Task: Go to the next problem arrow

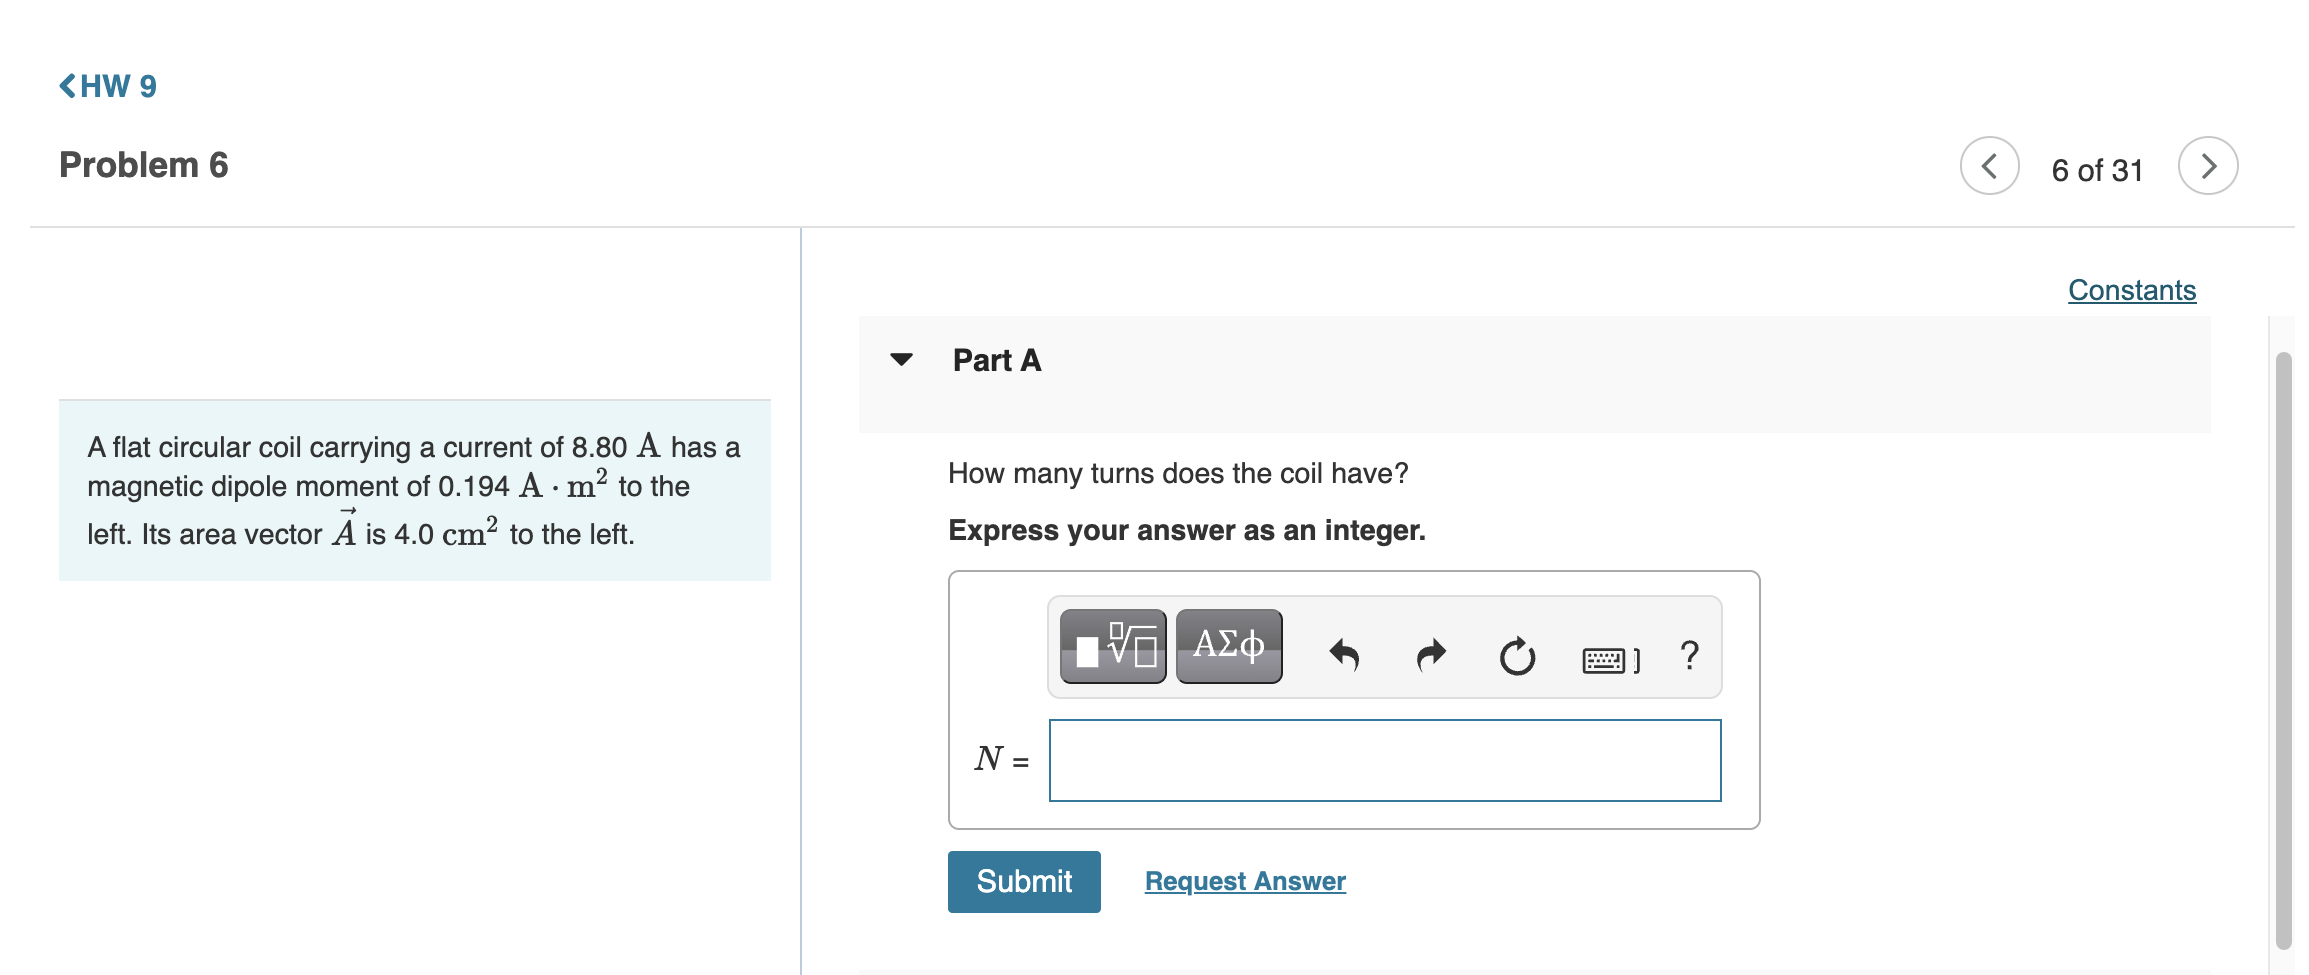Action: point(2208,166)
